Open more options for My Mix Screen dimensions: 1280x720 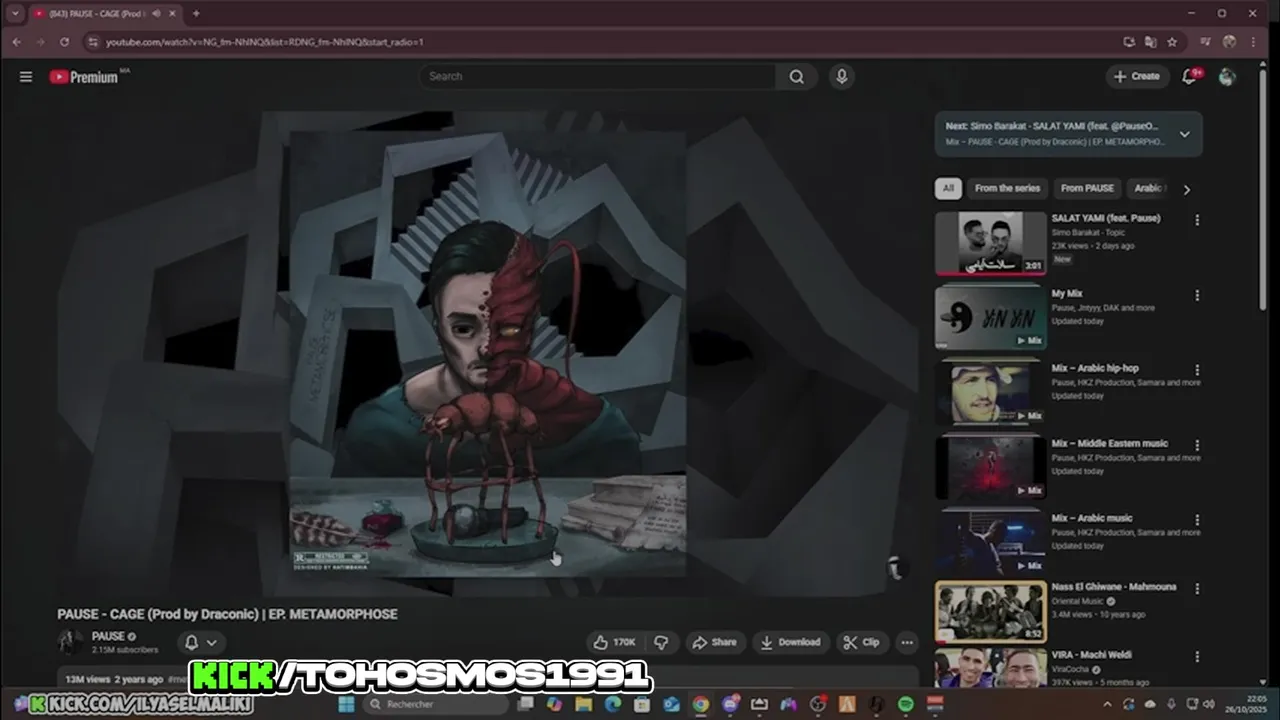point(1197,296)
